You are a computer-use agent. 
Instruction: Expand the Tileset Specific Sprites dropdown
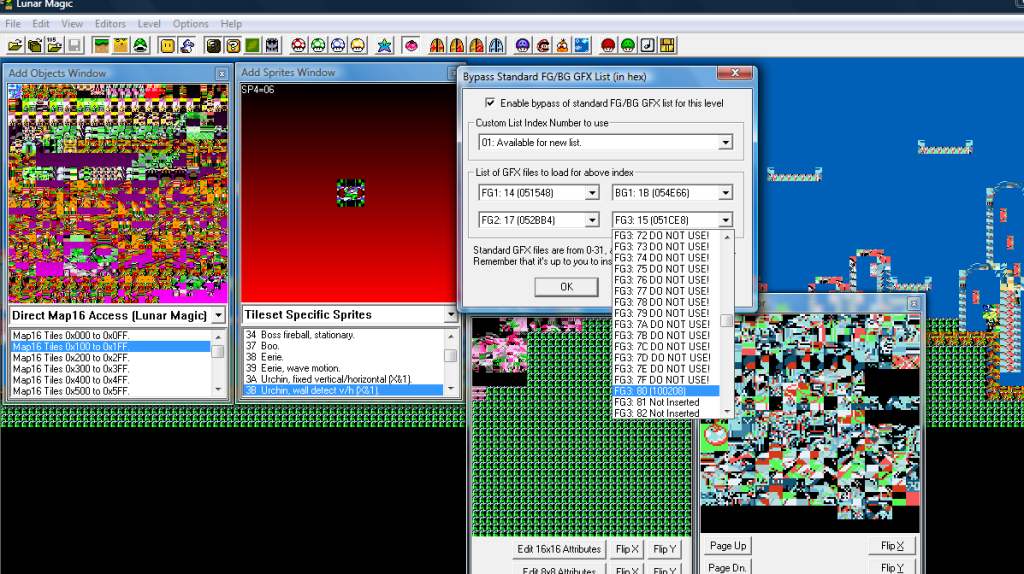[450, 315]
